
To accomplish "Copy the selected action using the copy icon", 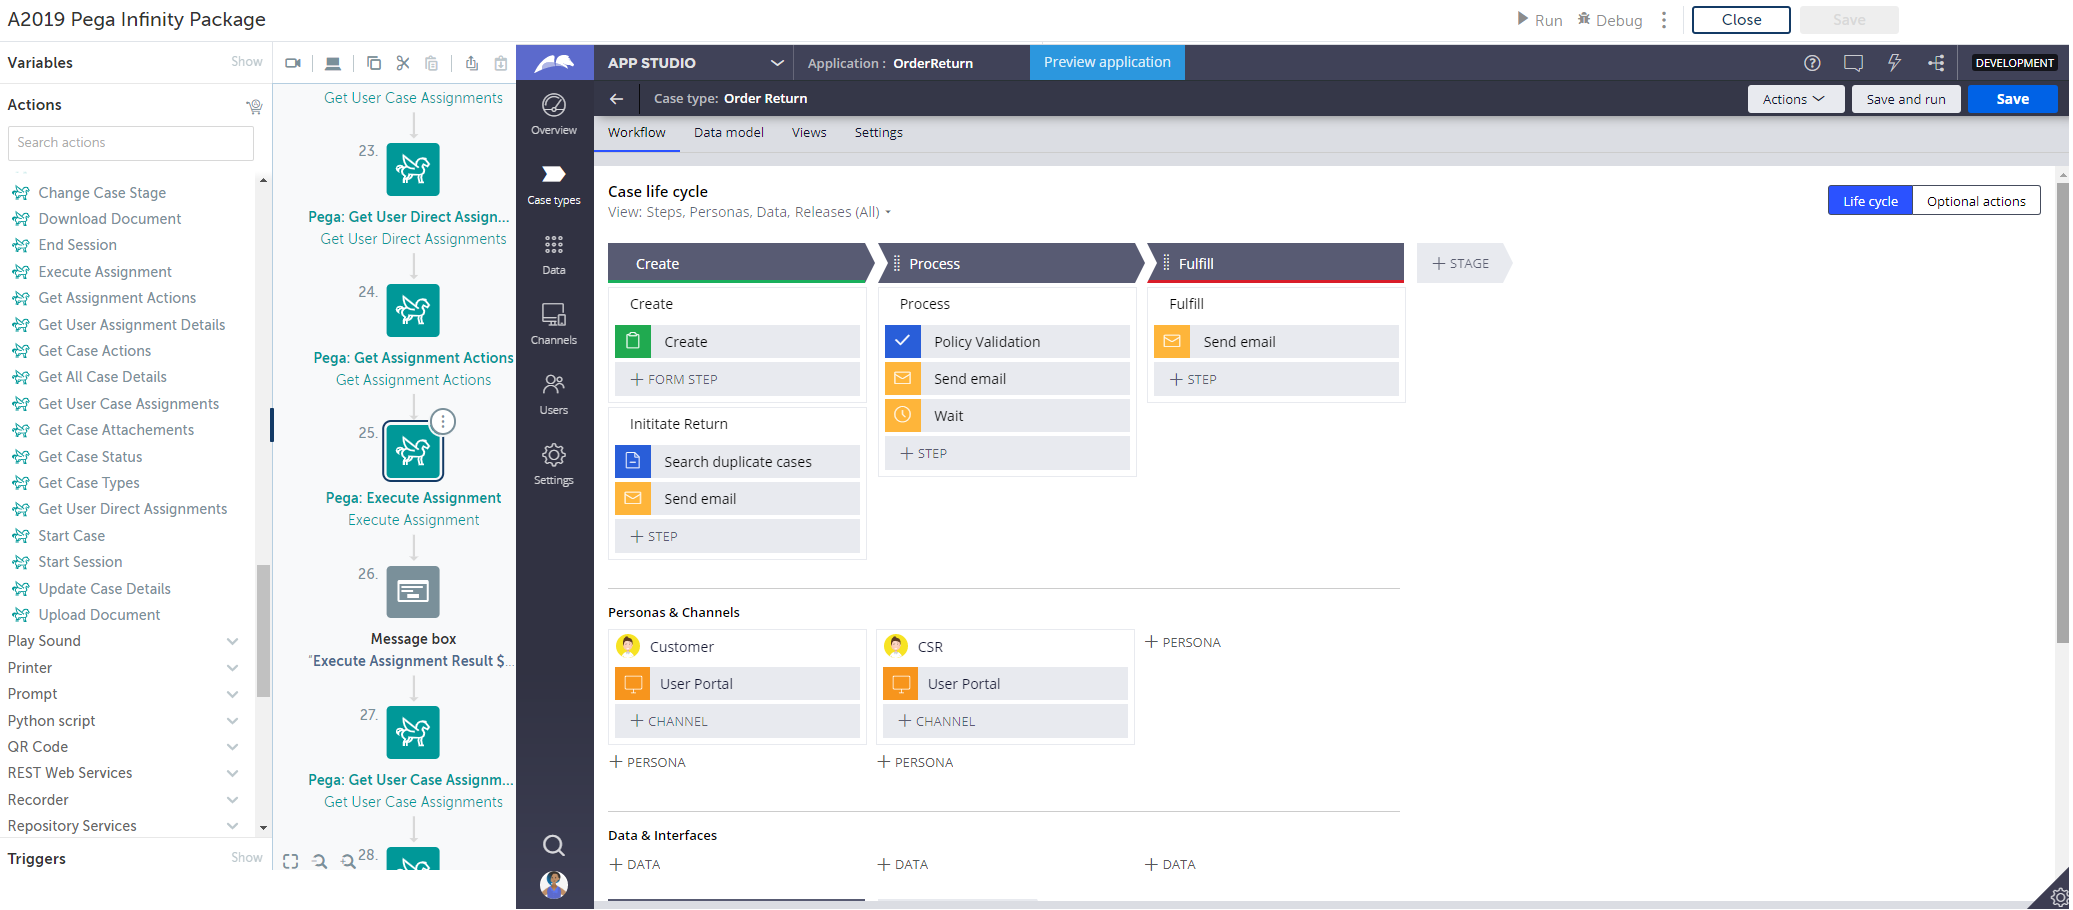I will (x=374, y=63).
